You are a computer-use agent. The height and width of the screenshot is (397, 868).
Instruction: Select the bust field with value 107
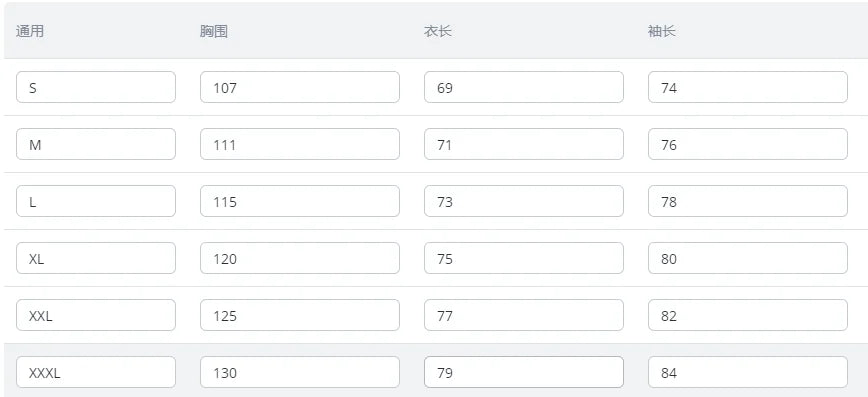pos(299,87)
